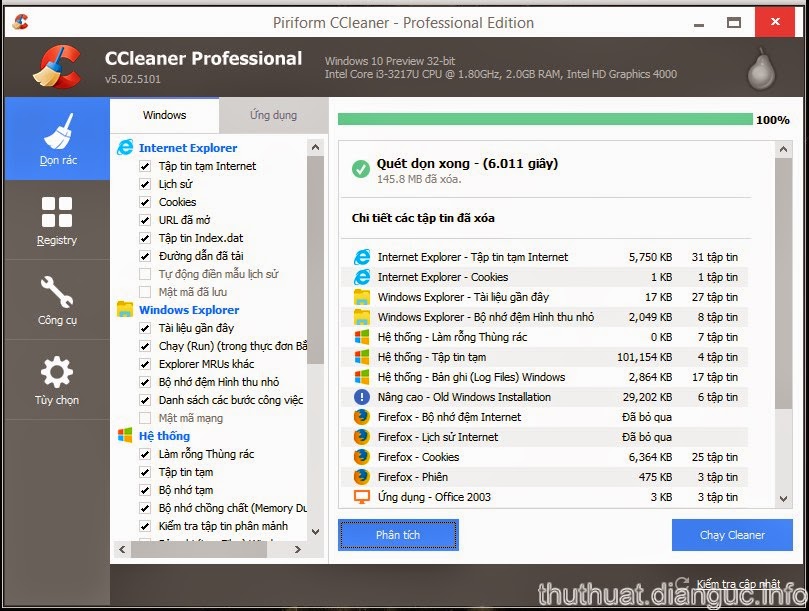Click Windows icon beside Hệ thống - Tập tin tạm result
This screenshot has height=611, width=809.
pos(362,357)
